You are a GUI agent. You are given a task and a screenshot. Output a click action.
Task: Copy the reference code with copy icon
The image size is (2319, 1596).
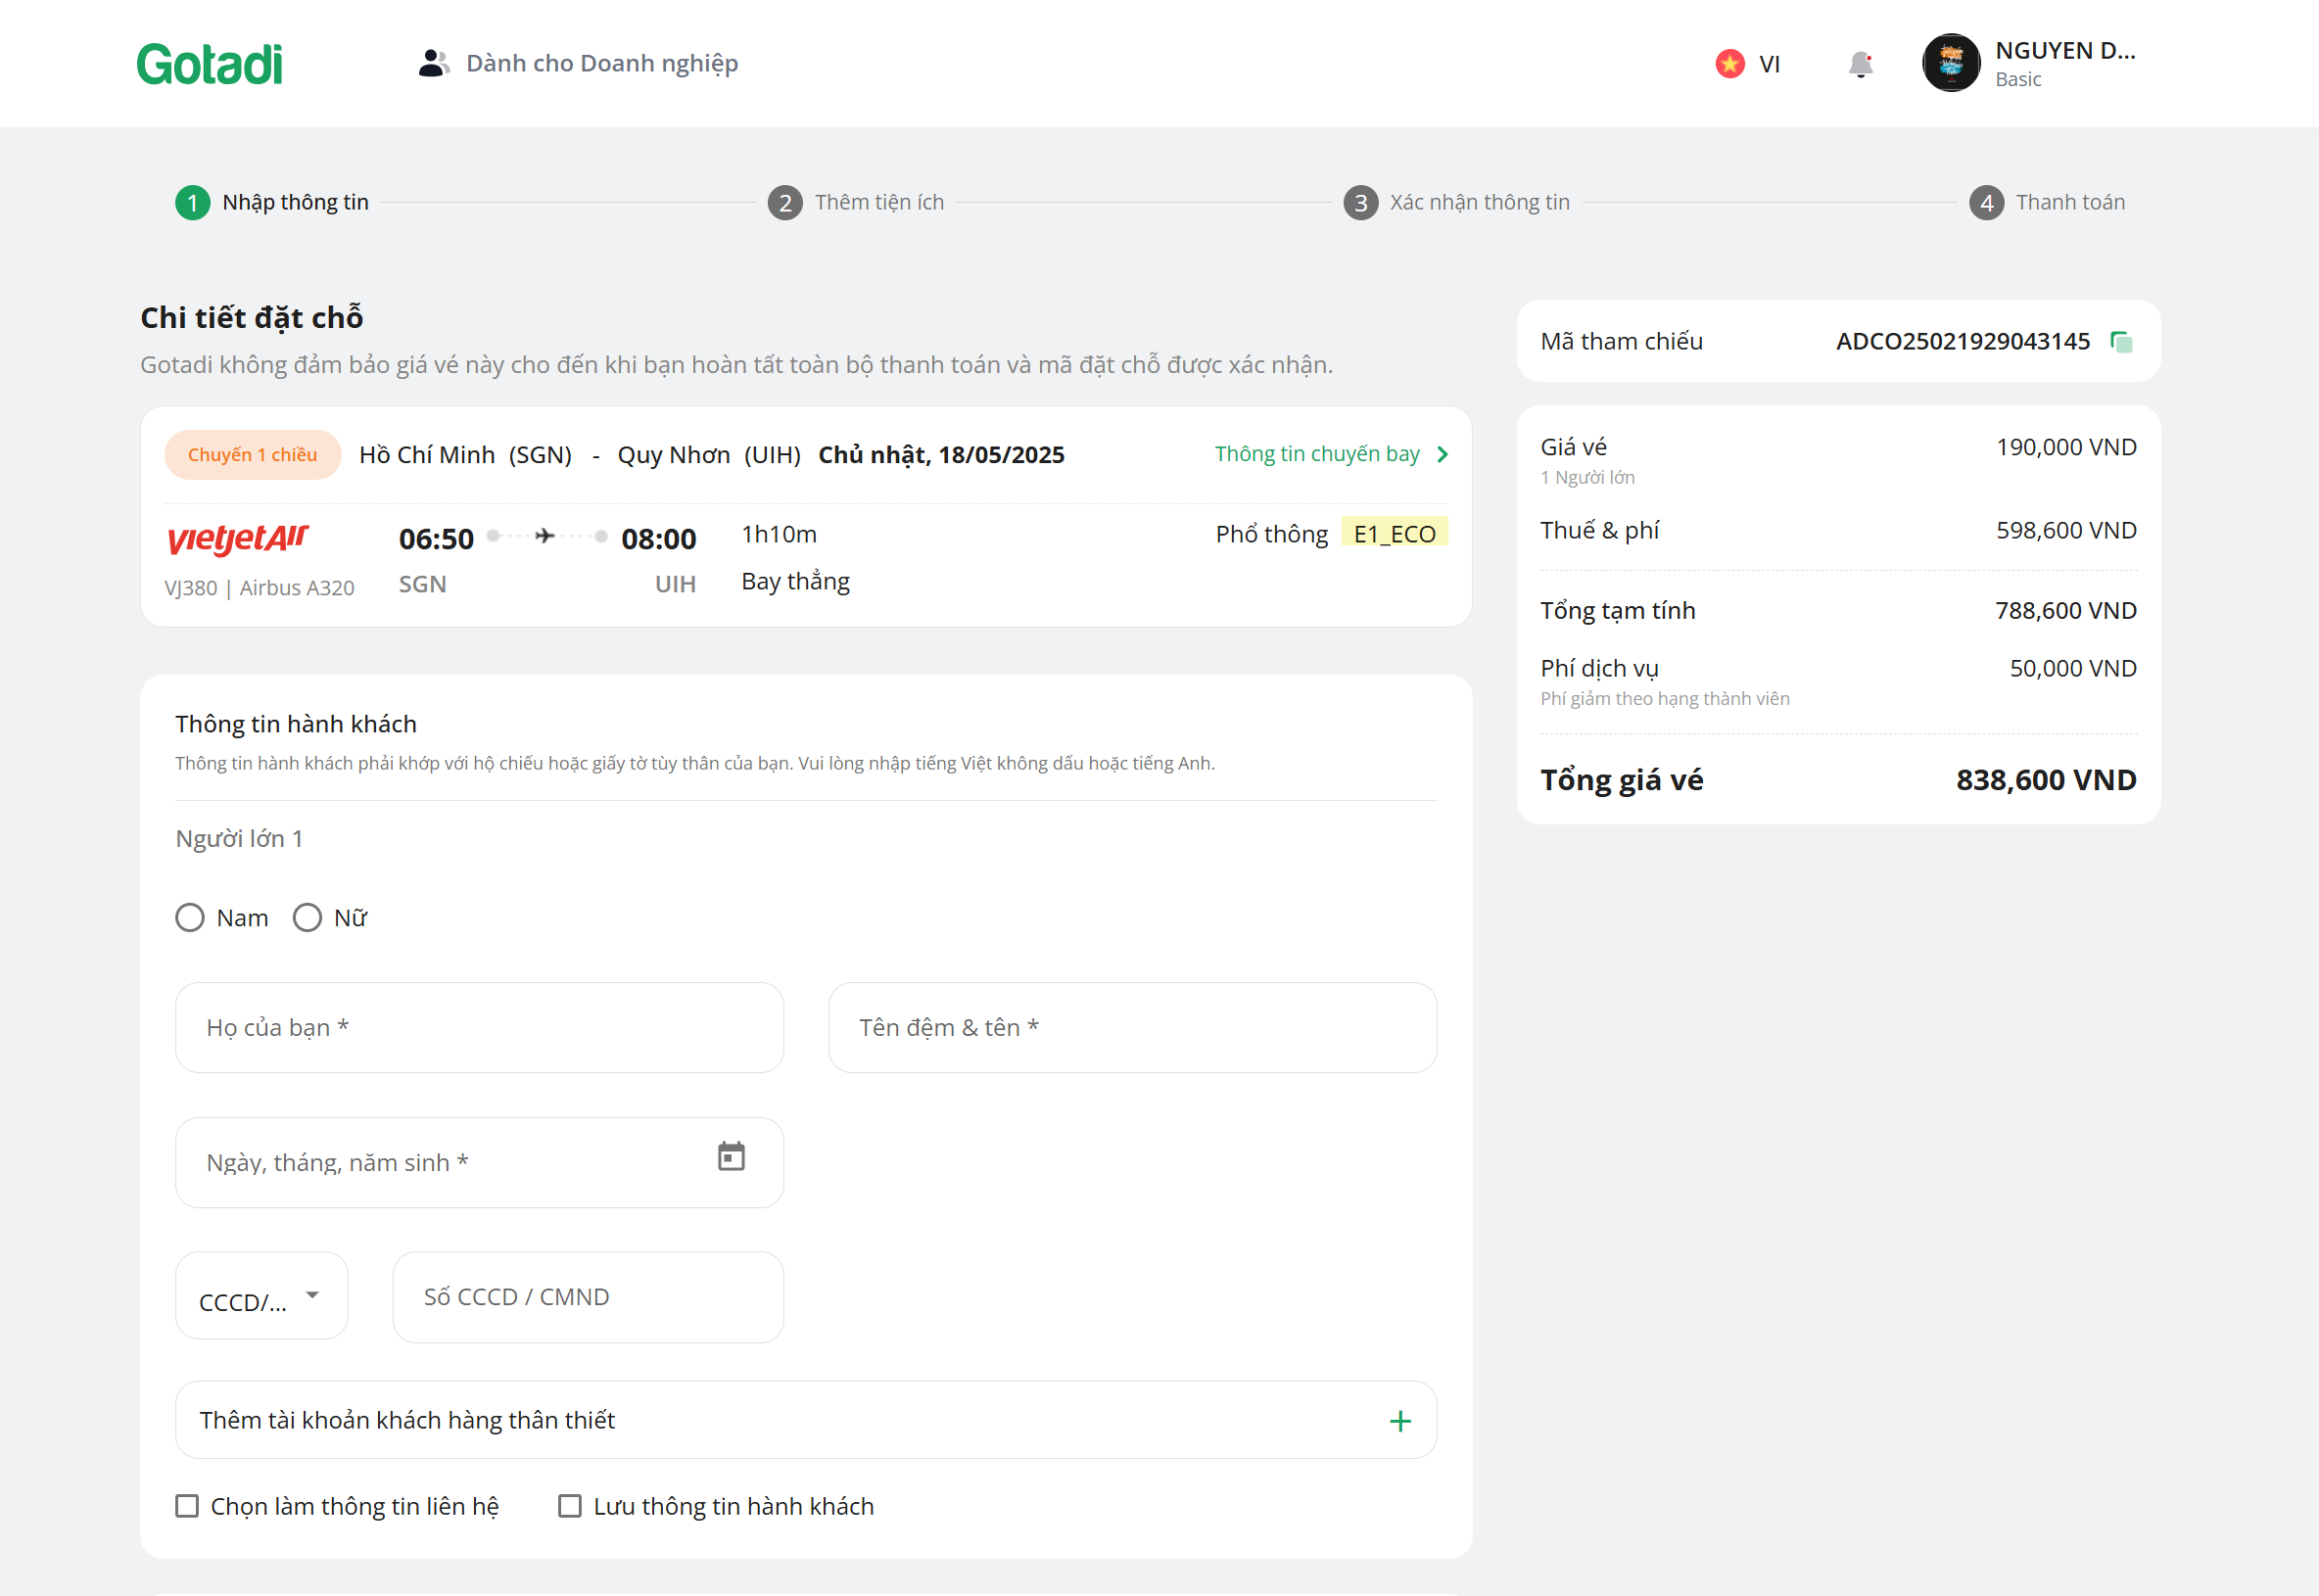point(2121,342)
